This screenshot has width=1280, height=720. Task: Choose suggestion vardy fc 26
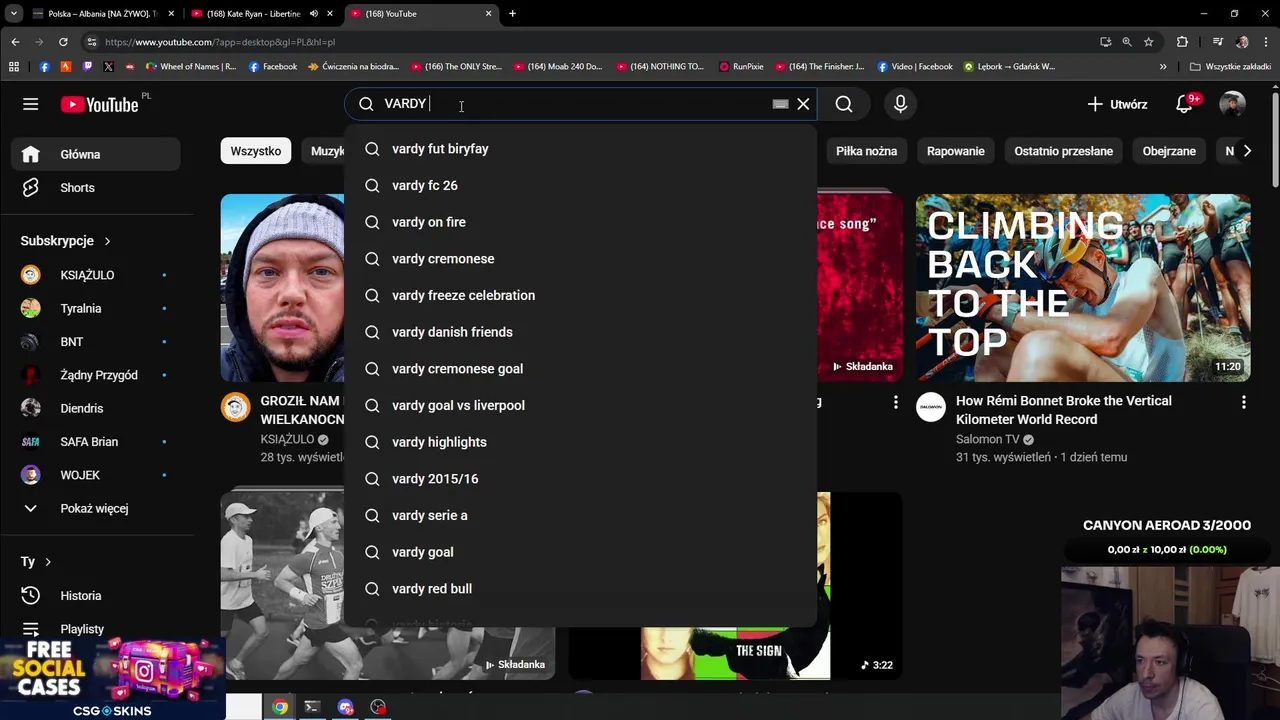pyautogui.click(x=580, y=185)
